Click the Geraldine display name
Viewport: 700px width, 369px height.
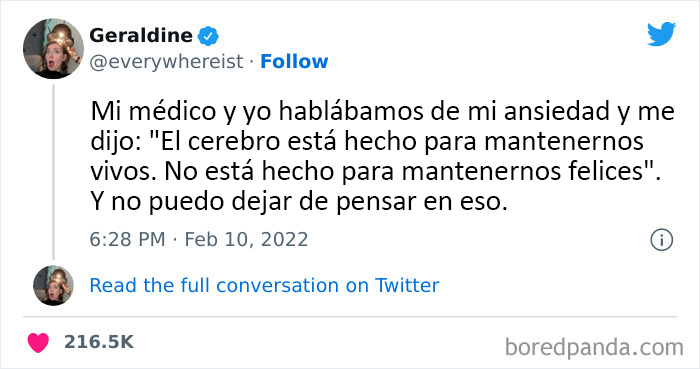[141, 35]
